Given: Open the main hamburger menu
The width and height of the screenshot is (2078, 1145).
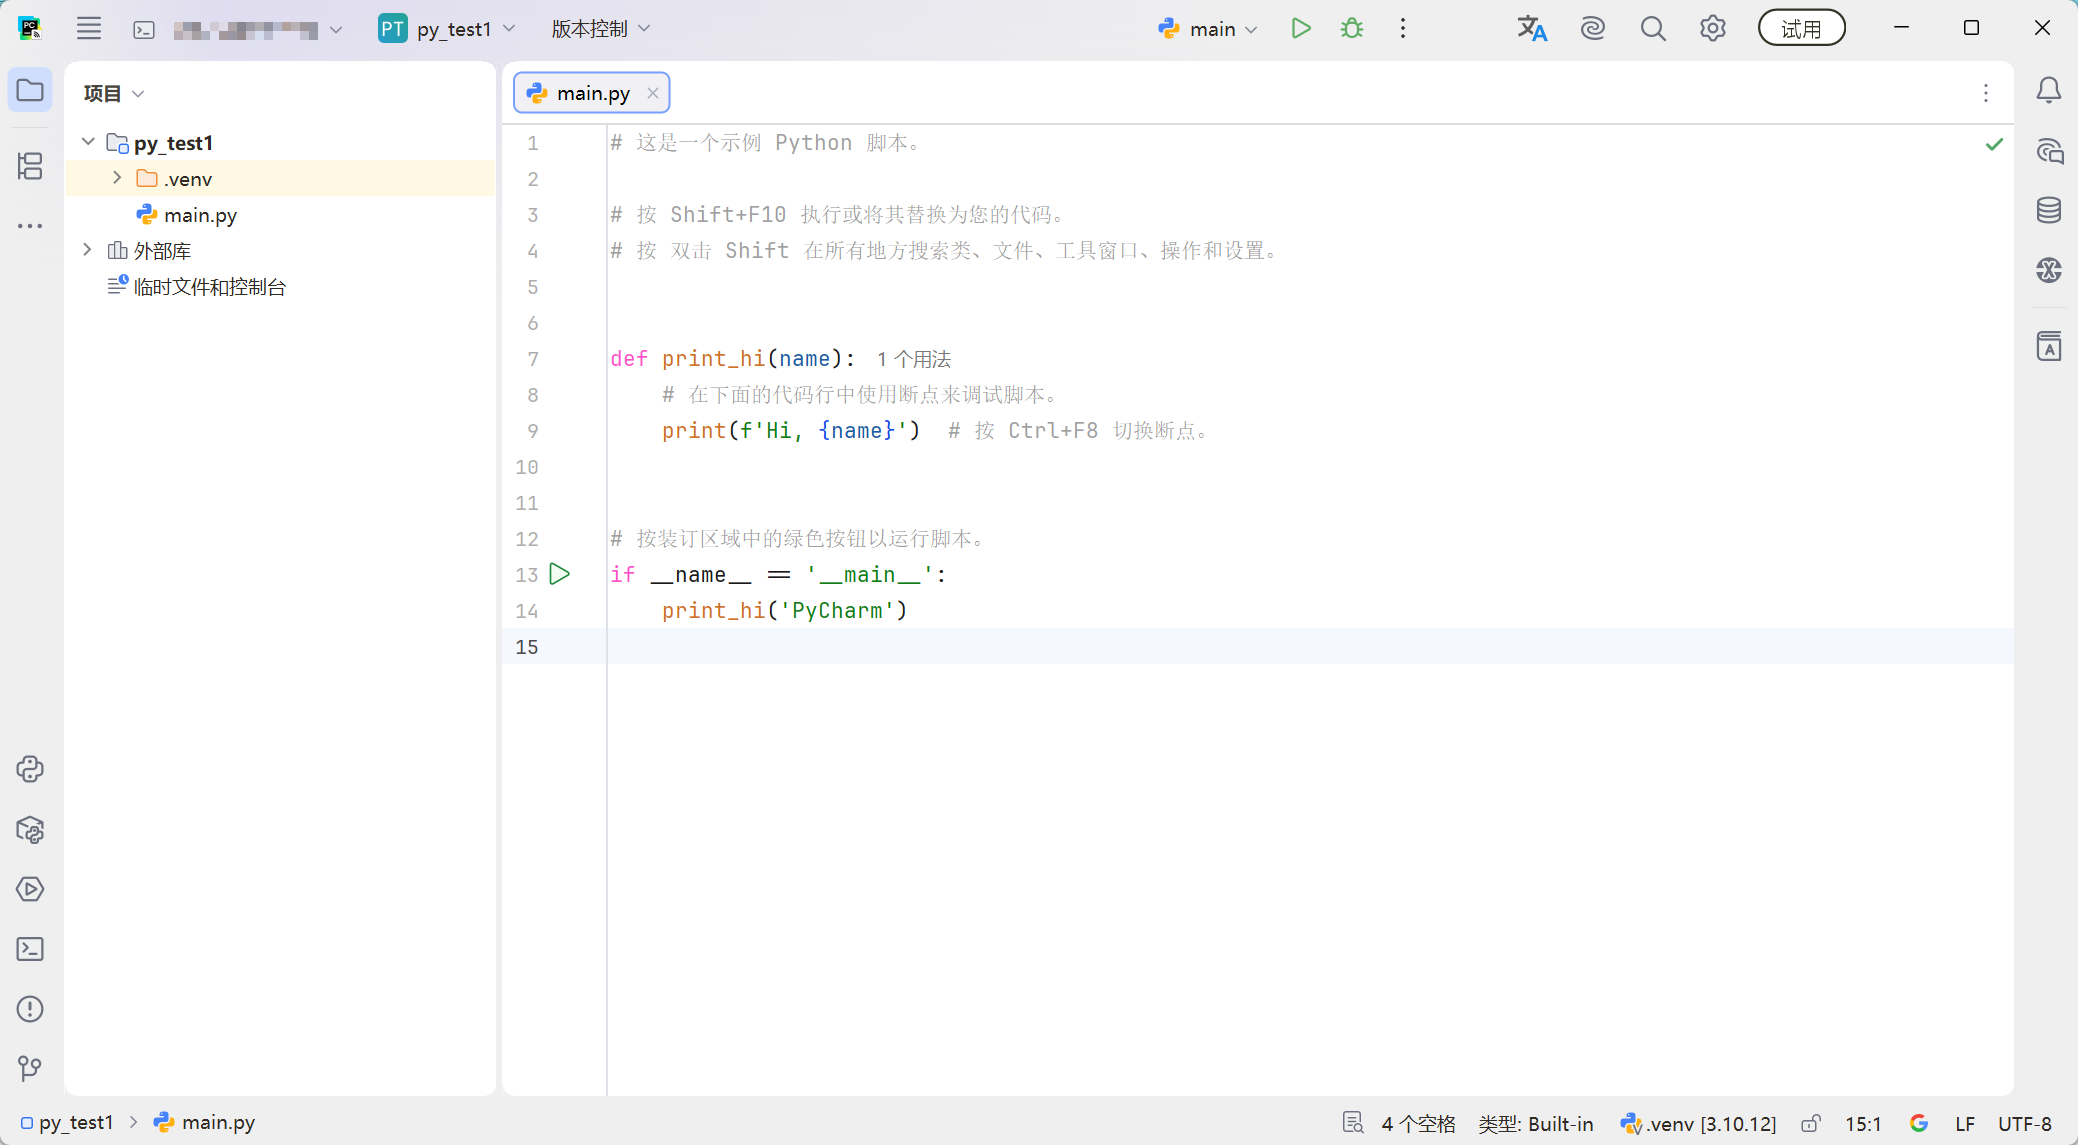Looking at the screenshot, I should pyautogui.click(x=89, y=29).
